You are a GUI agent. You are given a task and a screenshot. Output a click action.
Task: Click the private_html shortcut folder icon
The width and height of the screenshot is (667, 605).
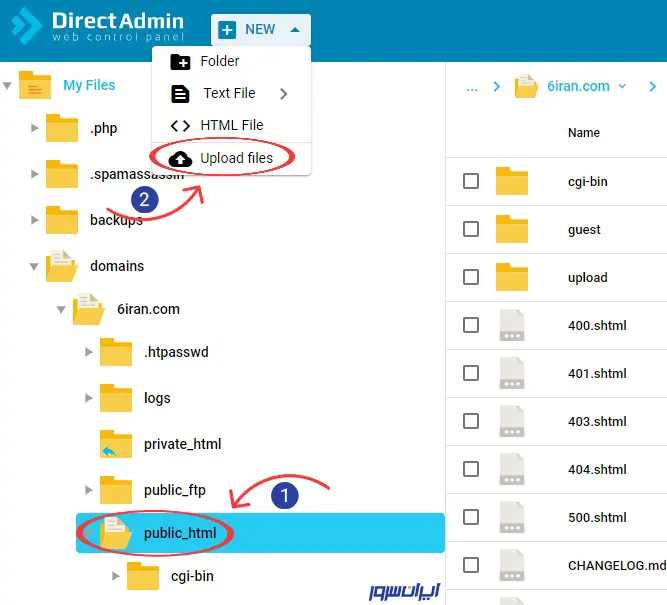pos(116,444)
